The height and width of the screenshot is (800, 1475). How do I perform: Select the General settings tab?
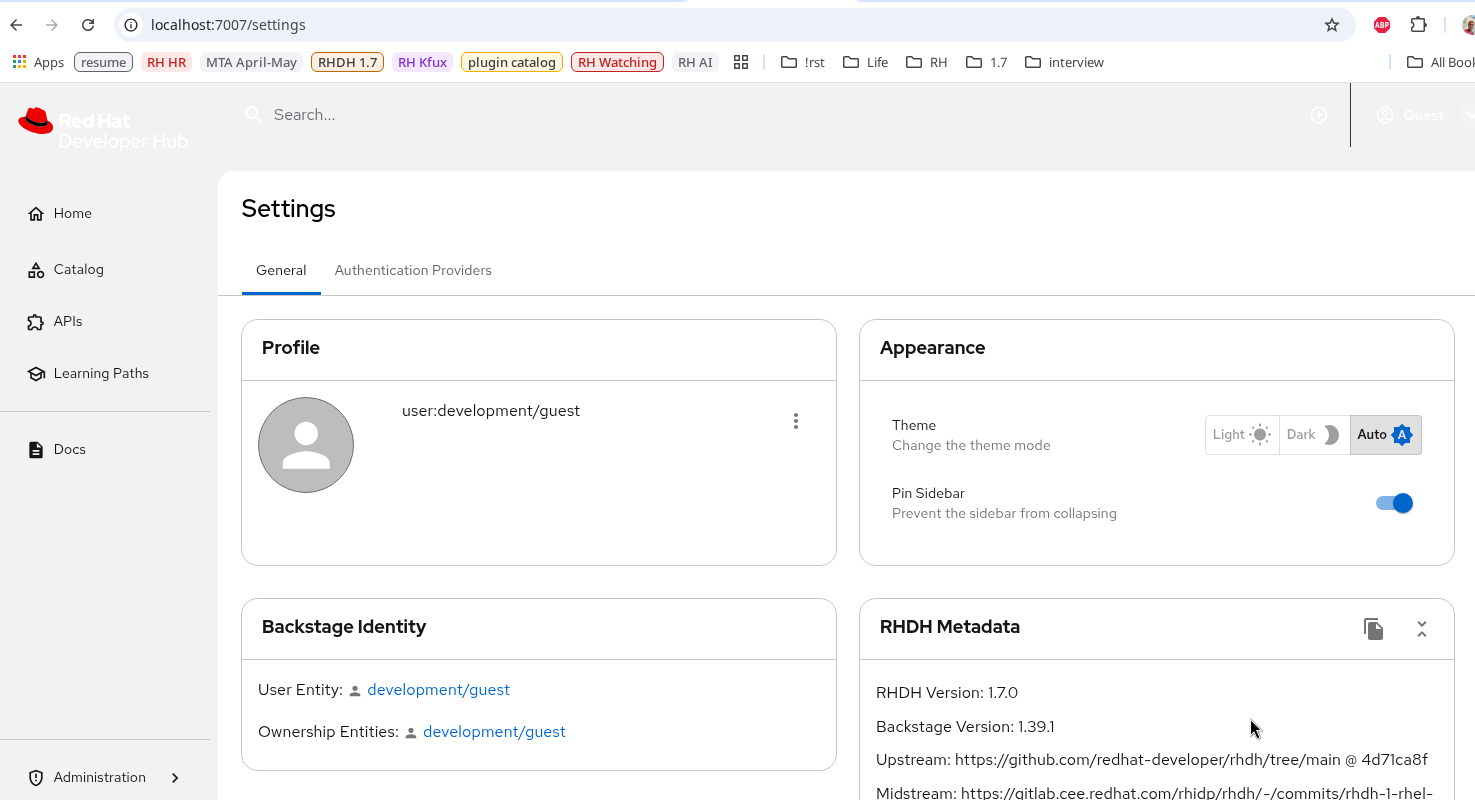tap(281, 270)
